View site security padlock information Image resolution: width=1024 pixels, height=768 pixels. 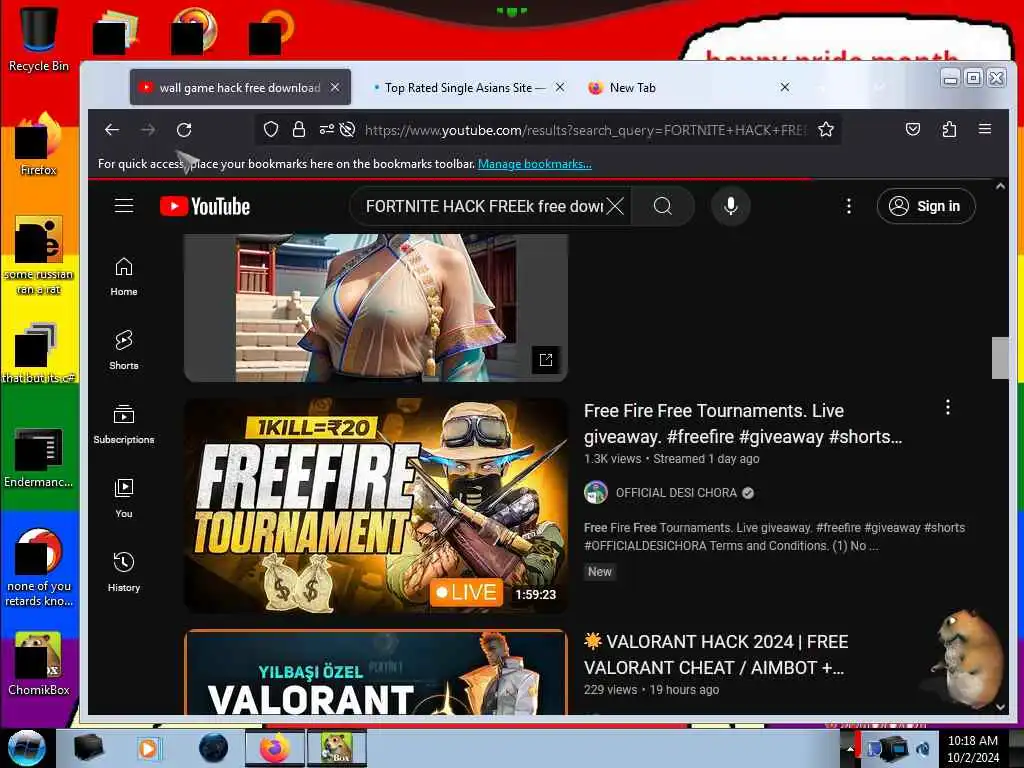[299, 129]
